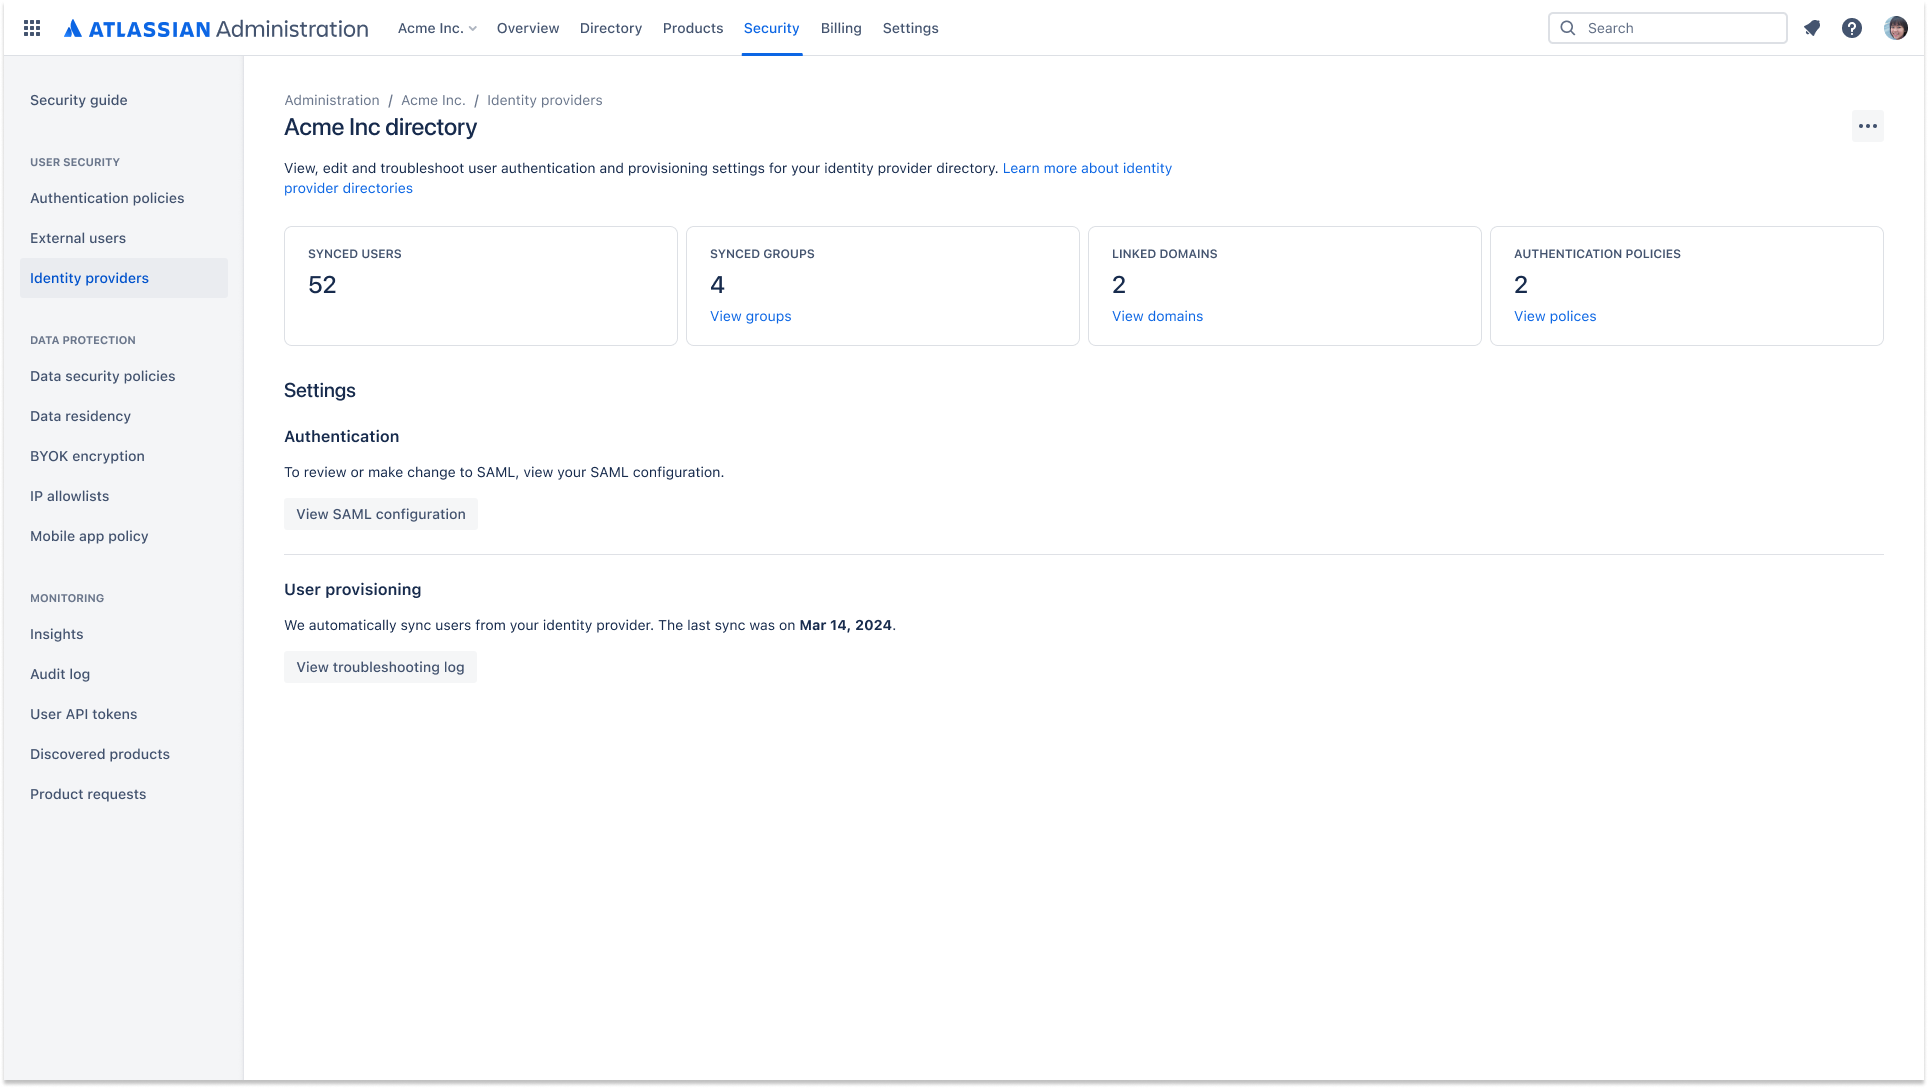Select the Security tab in navigation
The width and height of the screenshot is (1928, 1088).
point(771,28)
